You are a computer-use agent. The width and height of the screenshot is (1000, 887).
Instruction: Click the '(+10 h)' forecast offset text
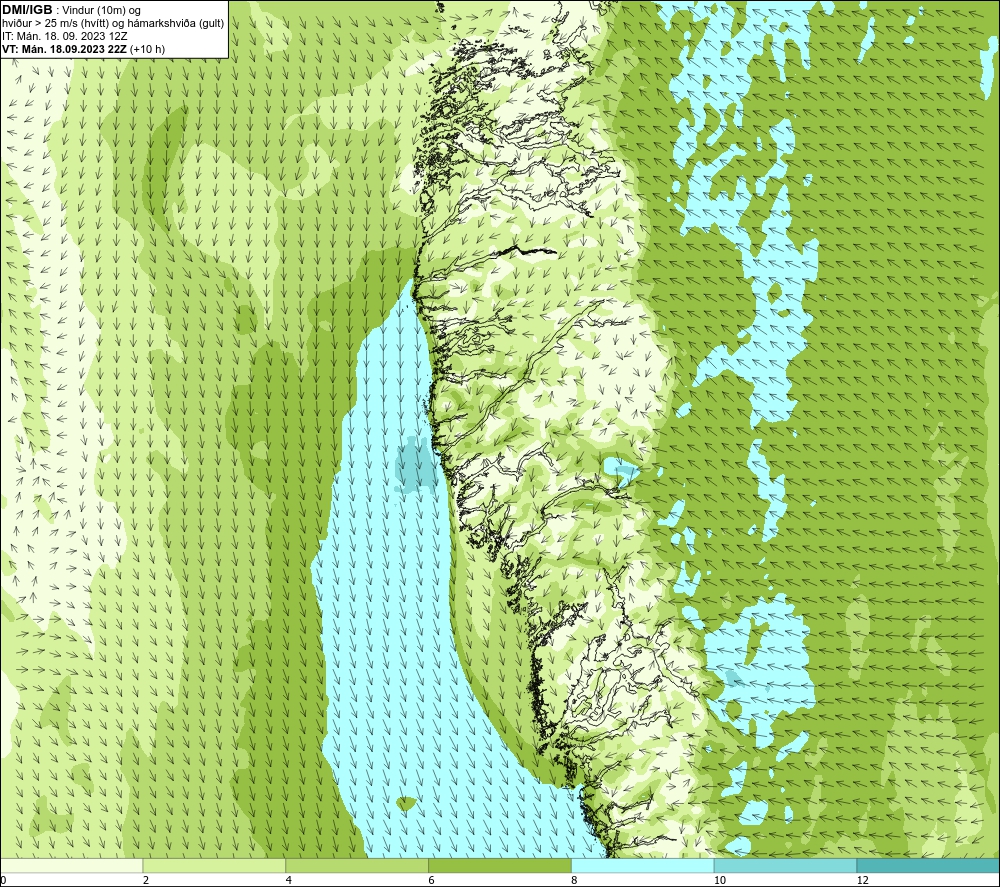147,49
